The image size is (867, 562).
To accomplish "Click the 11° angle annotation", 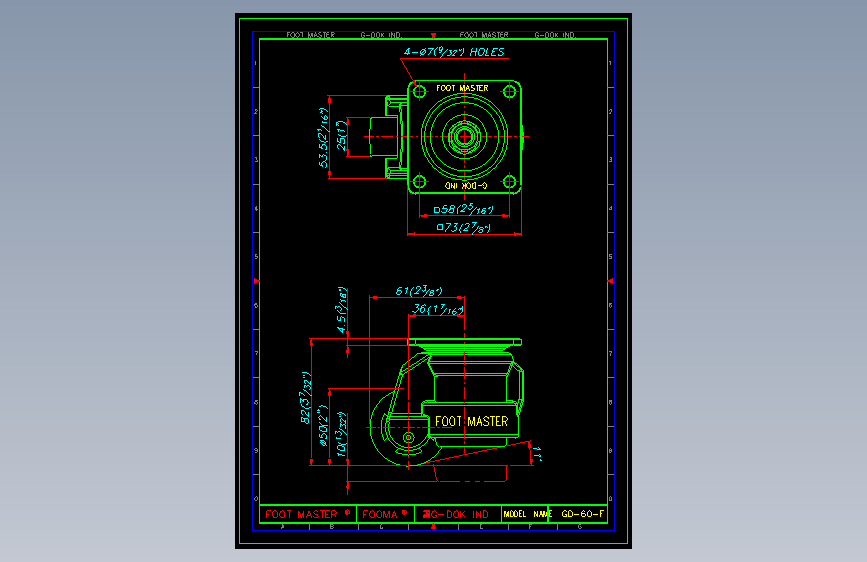I will [x=536, y=454].
